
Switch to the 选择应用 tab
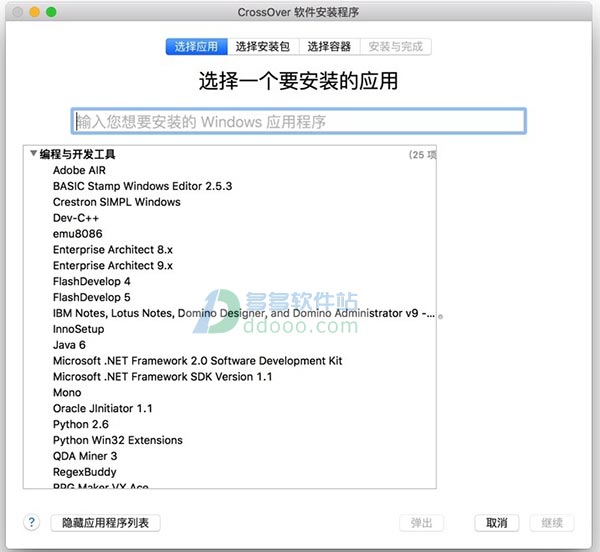(x=197, y=47)
